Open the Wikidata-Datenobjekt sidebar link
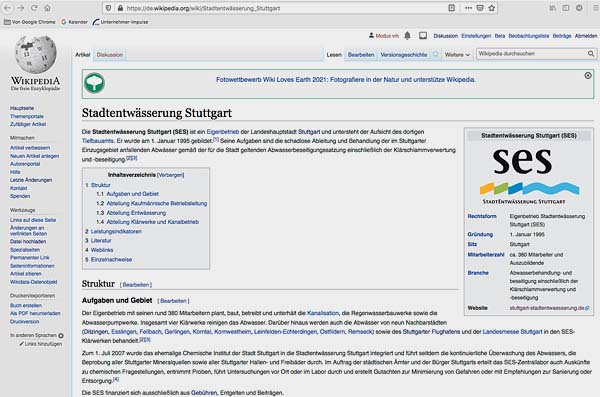The width and height of the screenshot is (600, 397). 33,282
